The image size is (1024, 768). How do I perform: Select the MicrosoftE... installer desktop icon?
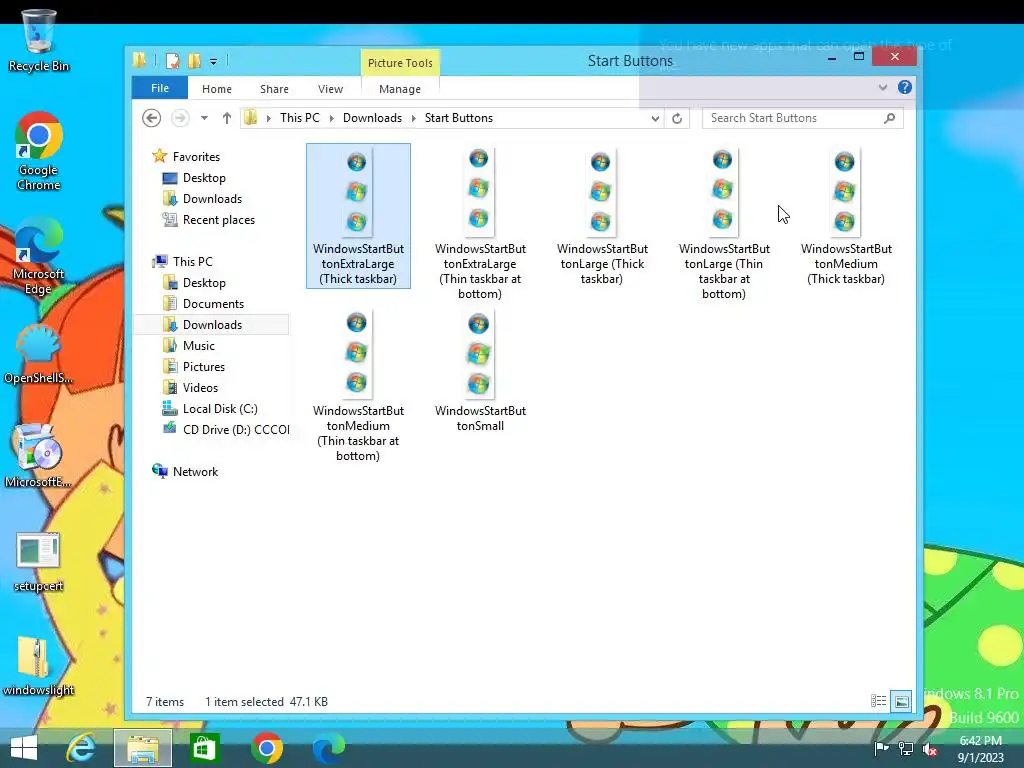tap(39, 456)
